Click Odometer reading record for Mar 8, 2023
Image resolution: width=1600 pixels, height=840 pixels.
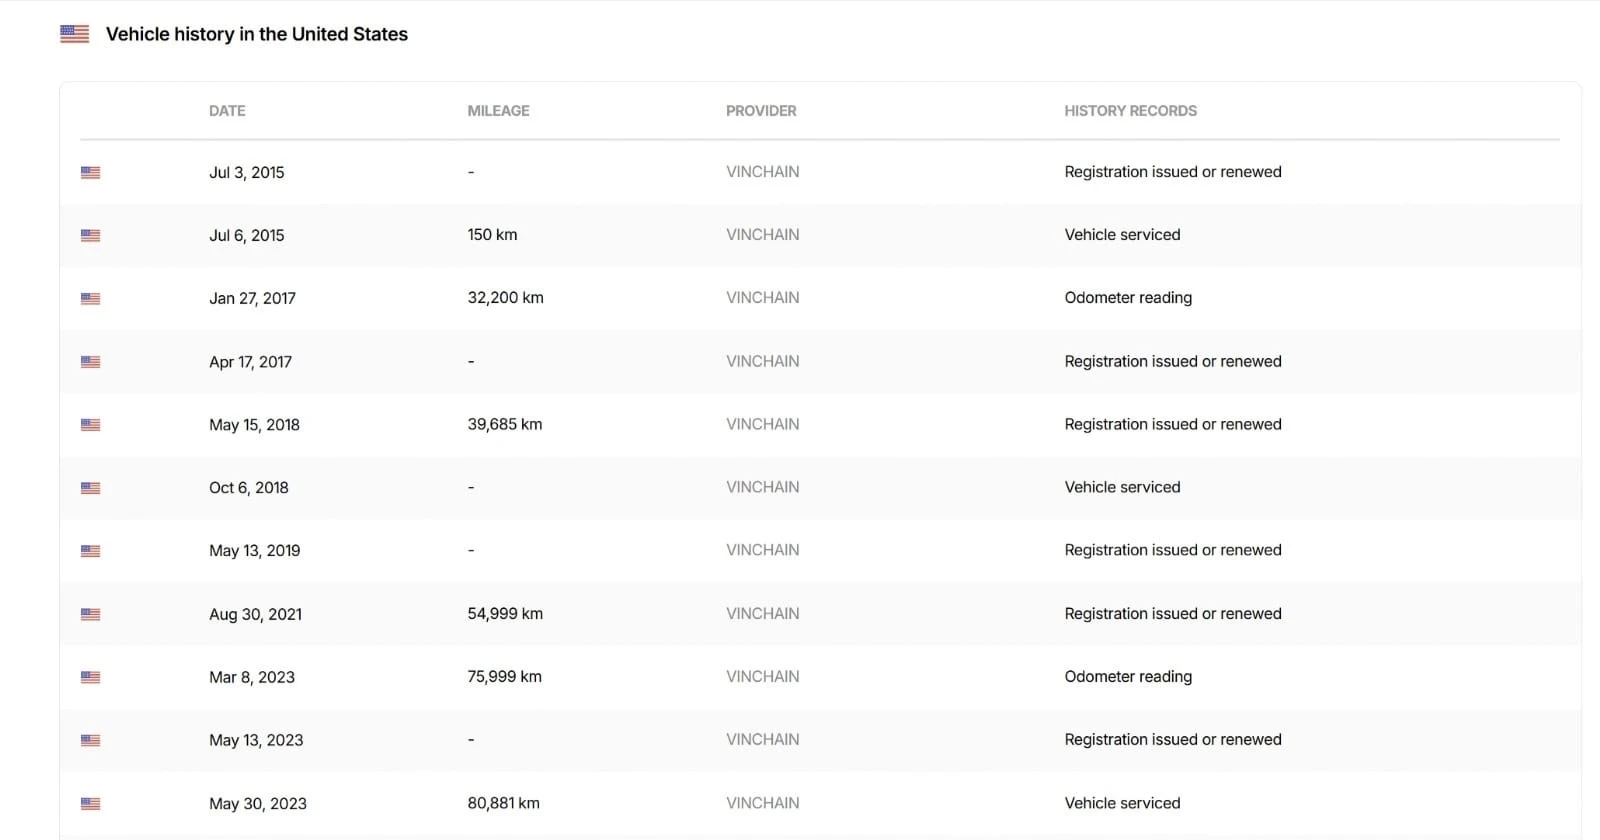coord(1128,677)
